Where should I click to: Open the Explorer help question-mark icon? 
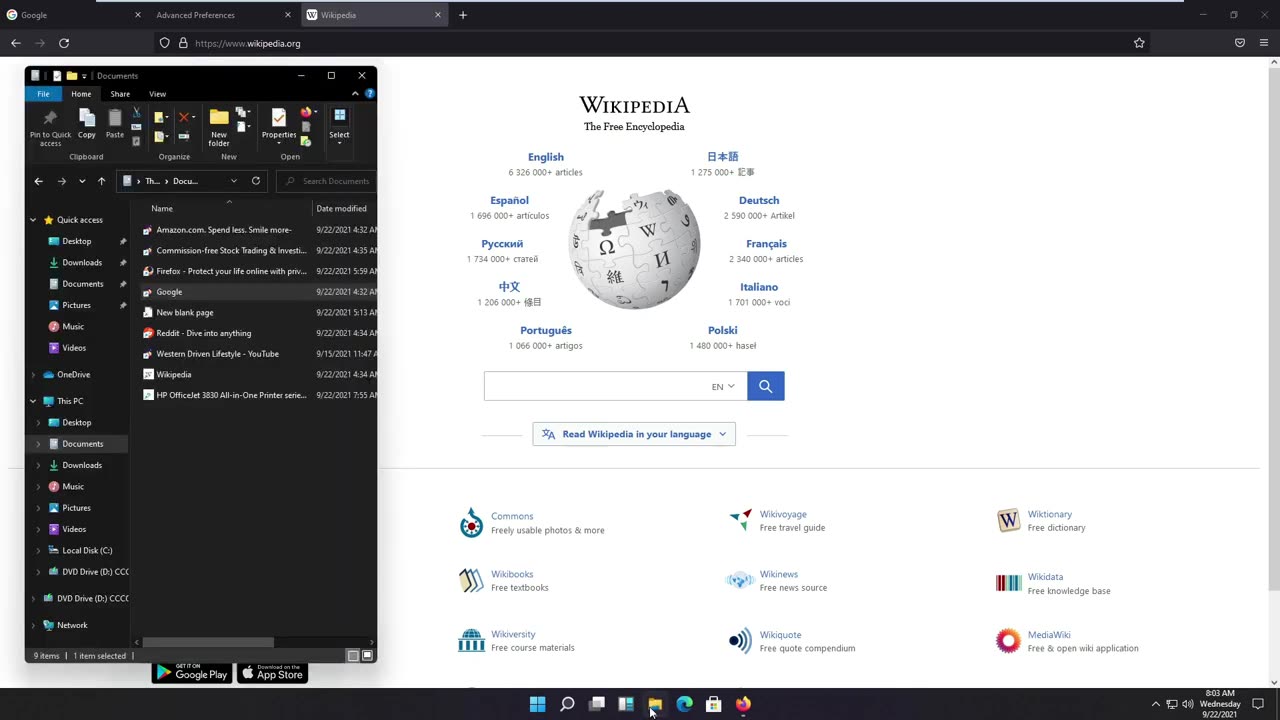coord(369,93)
